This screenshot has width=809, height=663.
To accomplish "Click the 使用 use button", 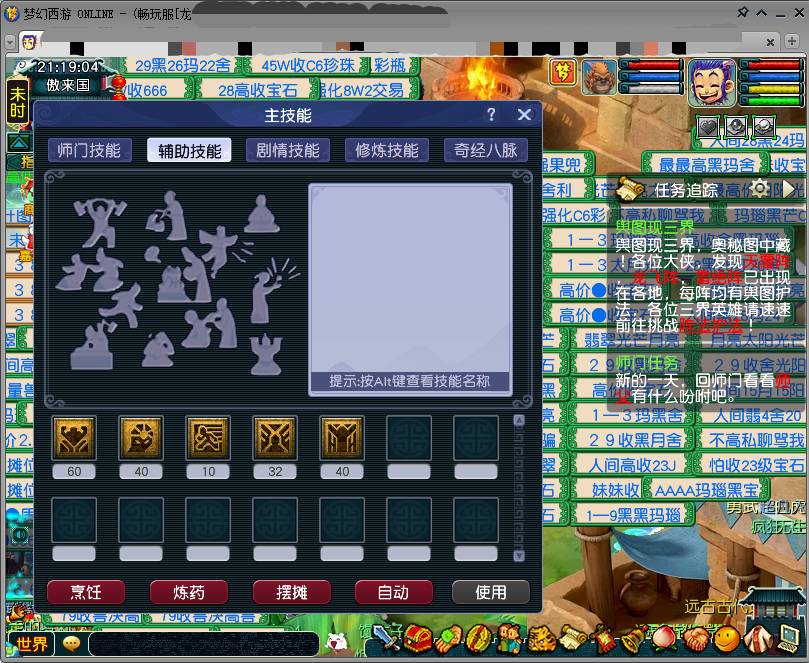I will tap(491, 592).
